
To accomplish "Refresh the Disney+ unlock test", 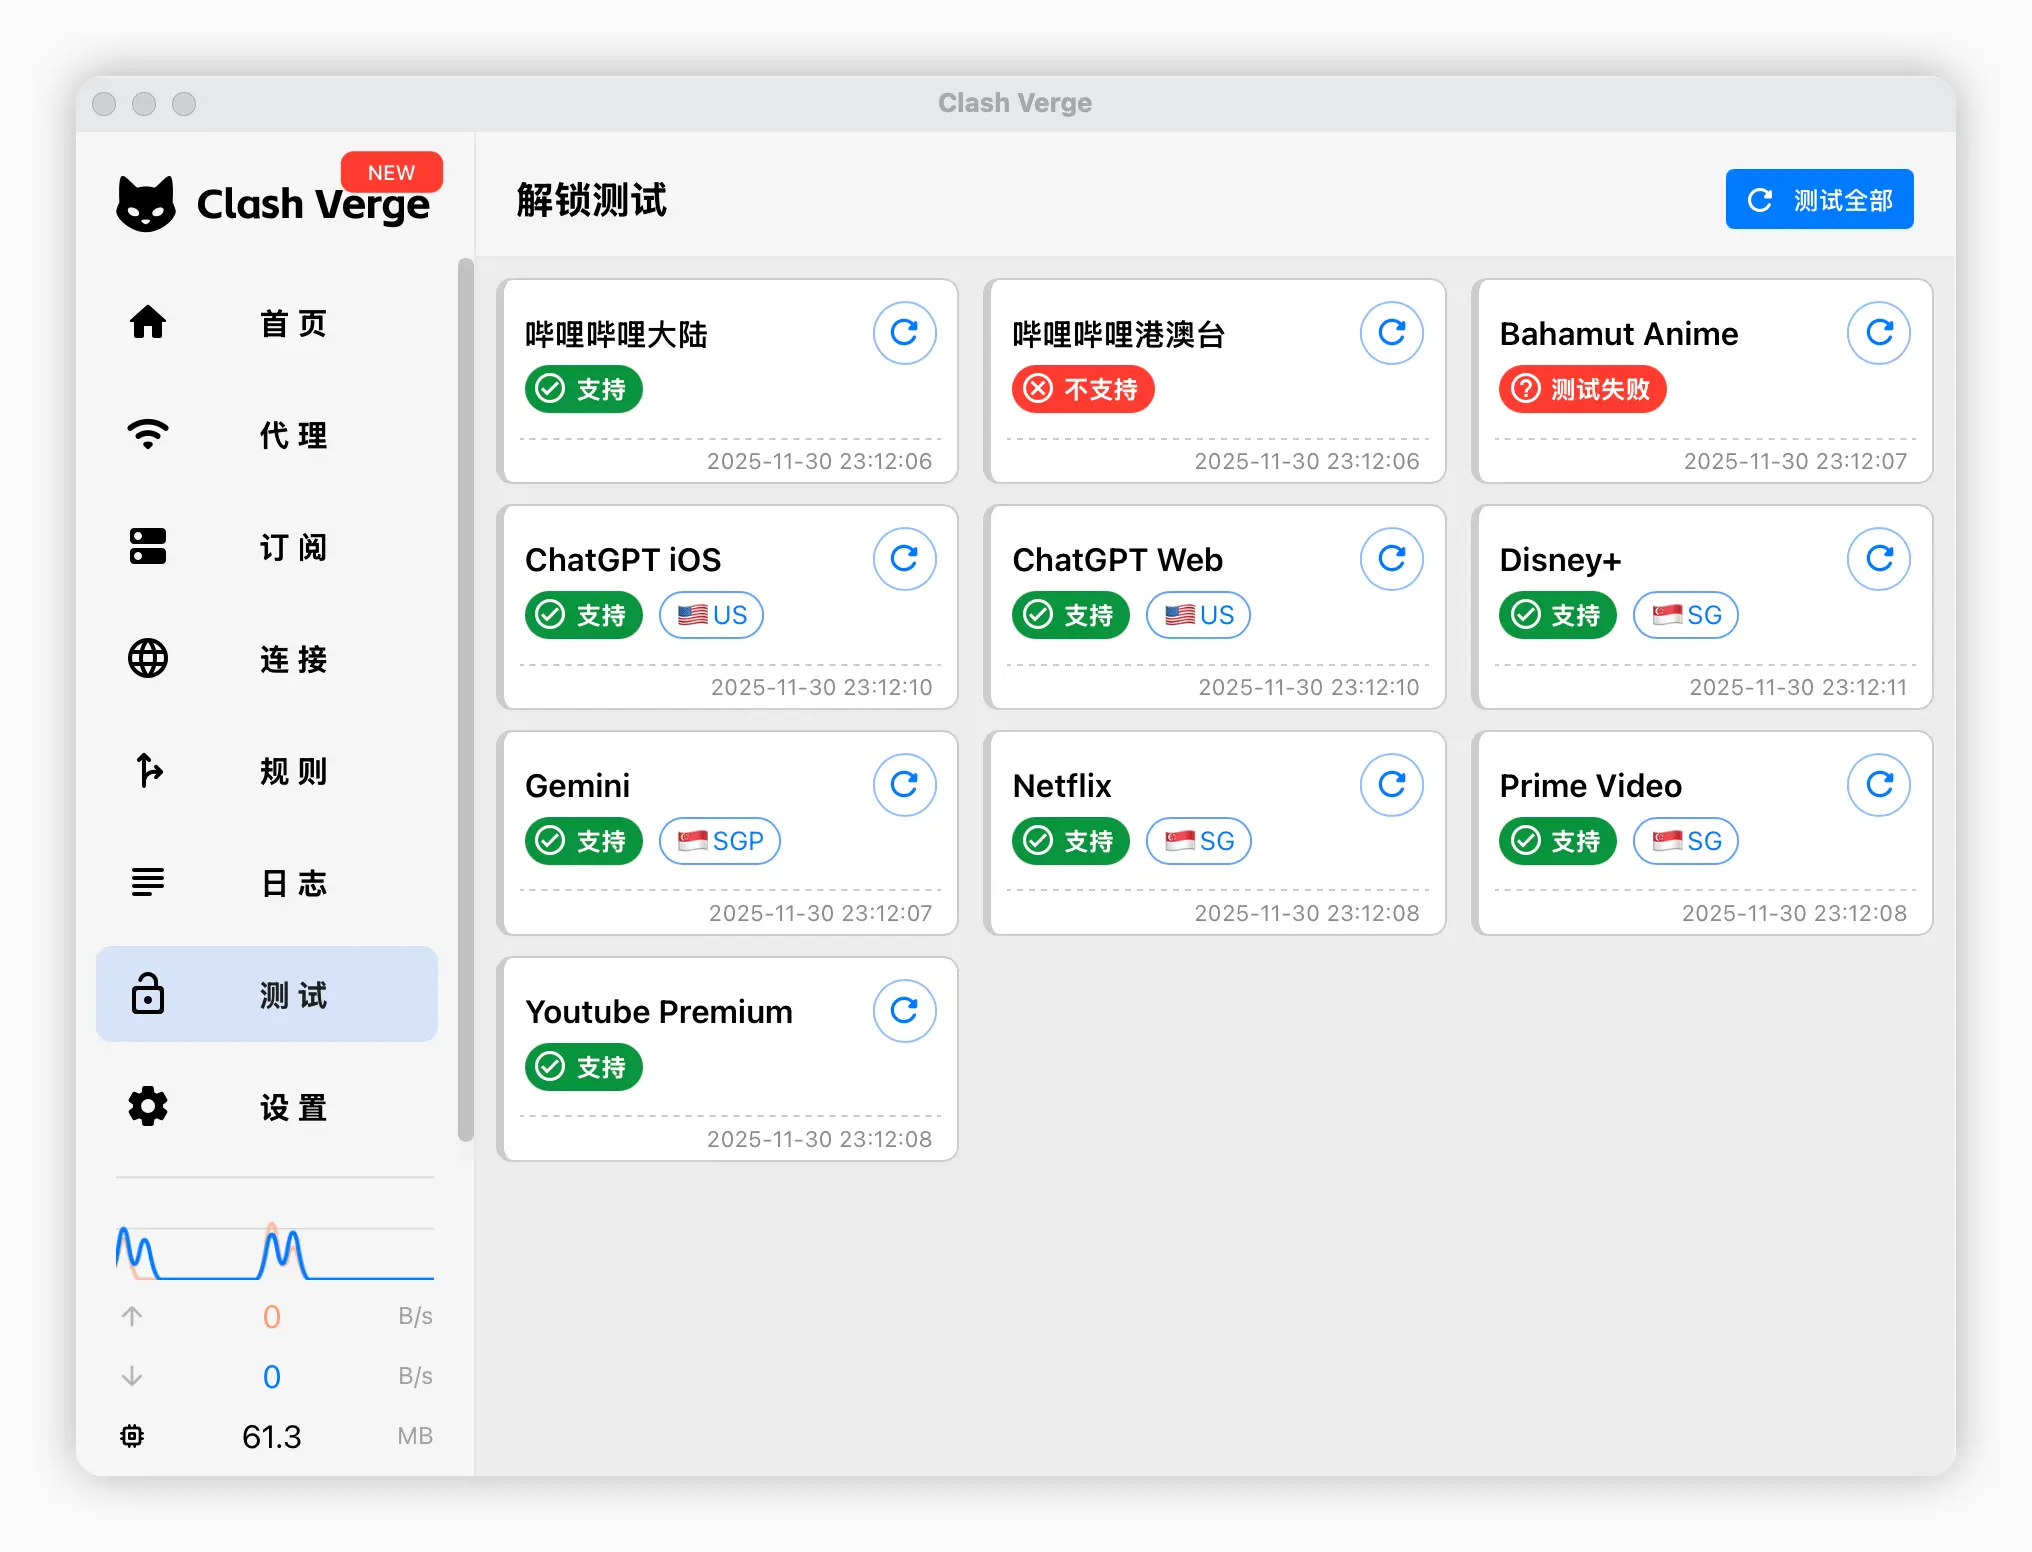I will pos(1879,559).
